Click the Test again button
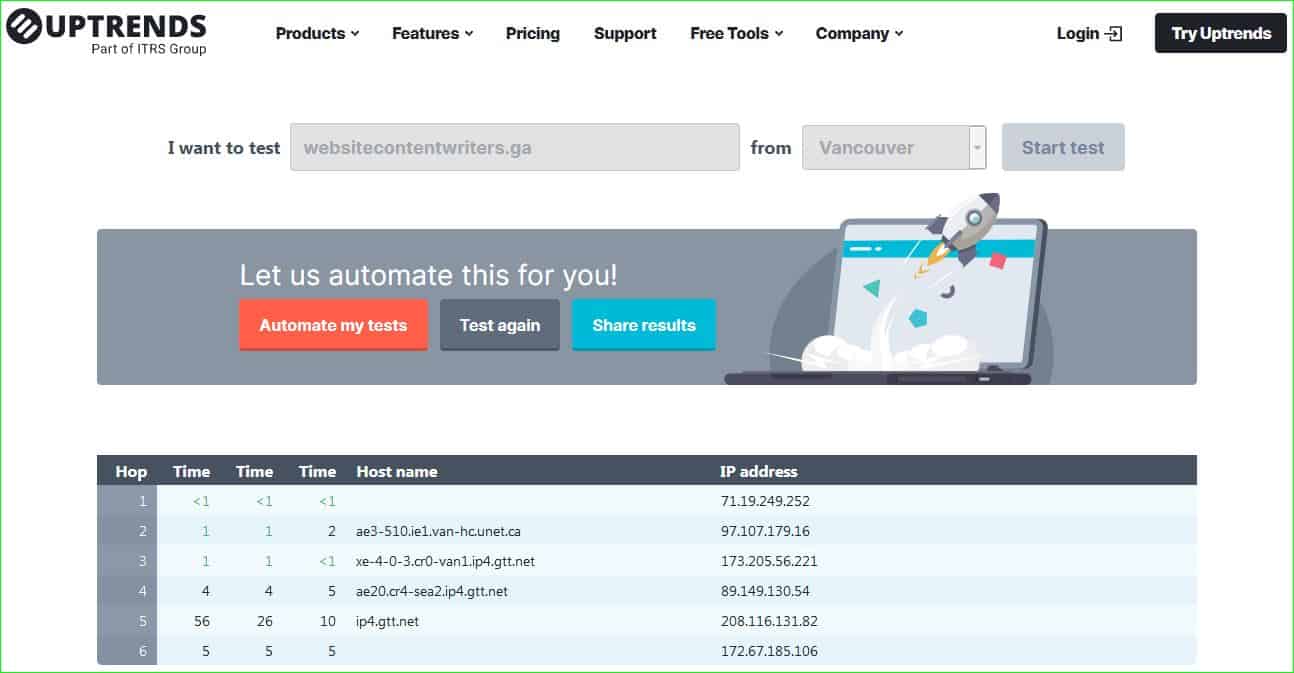This screenshot has height=673, width=1294. (x=500, y=325)
